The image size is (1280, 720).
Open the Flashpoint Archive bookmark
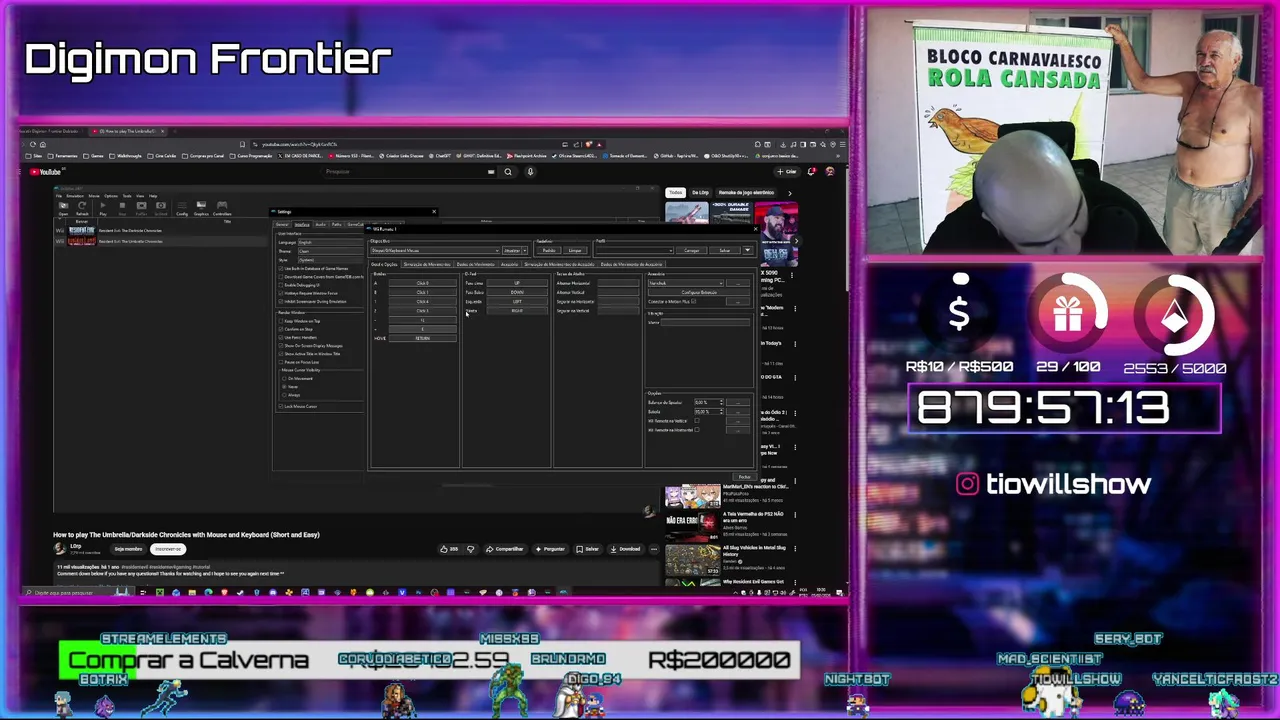point(526,156)
